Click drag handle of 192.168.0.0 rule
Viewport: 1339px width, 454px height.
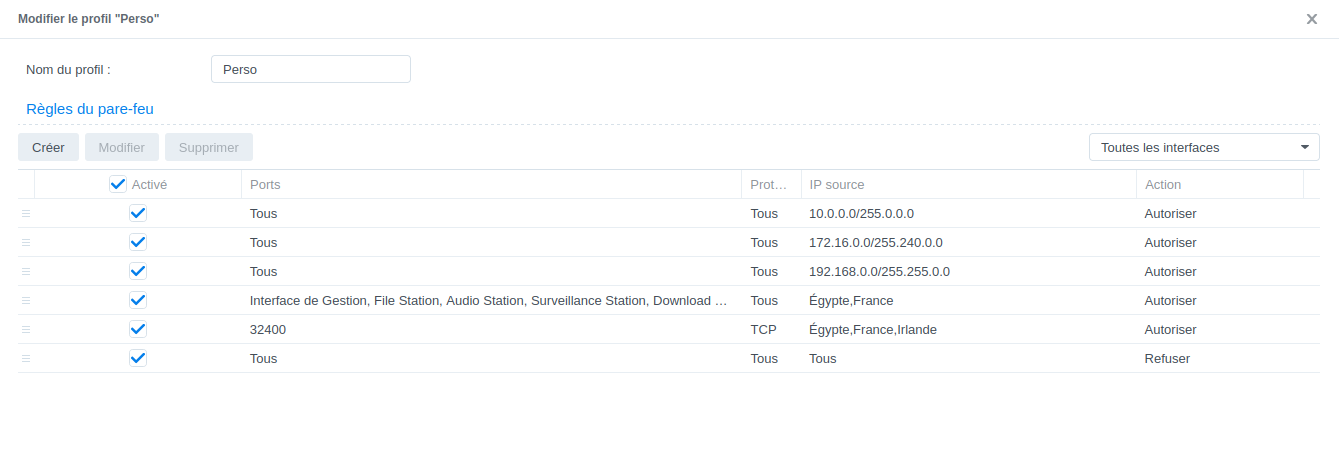26,271
